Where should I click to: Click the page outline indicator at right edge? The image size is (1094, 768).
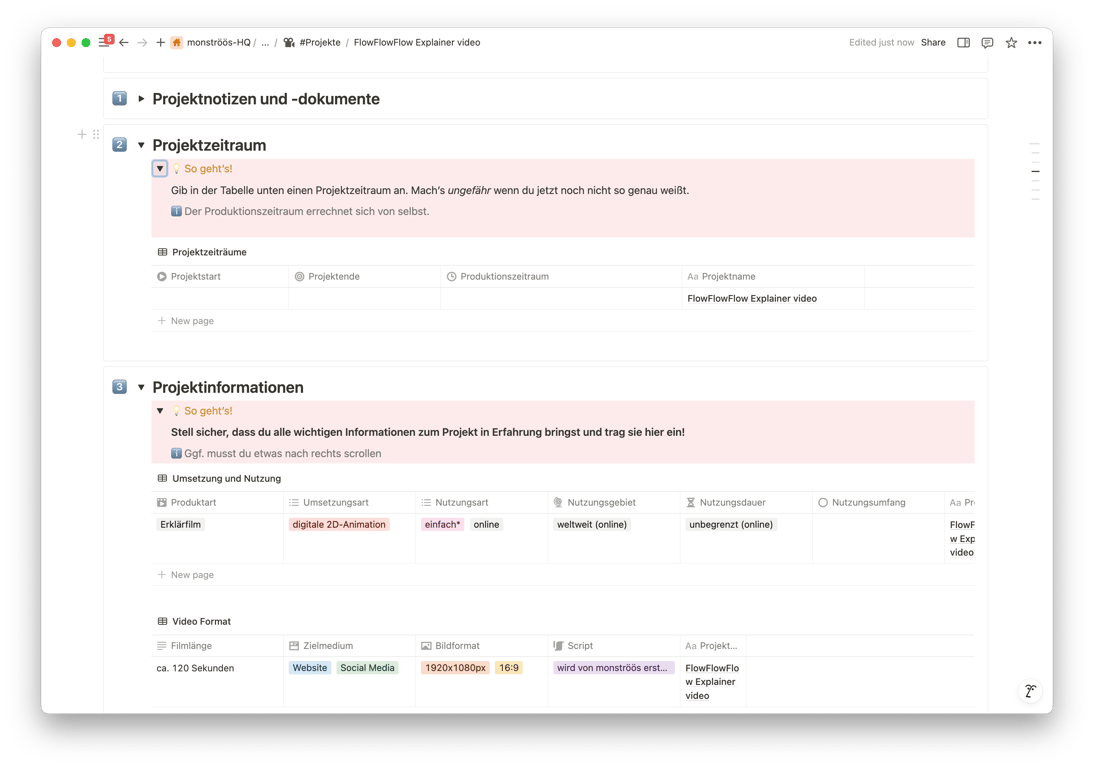click(1035, 172)
